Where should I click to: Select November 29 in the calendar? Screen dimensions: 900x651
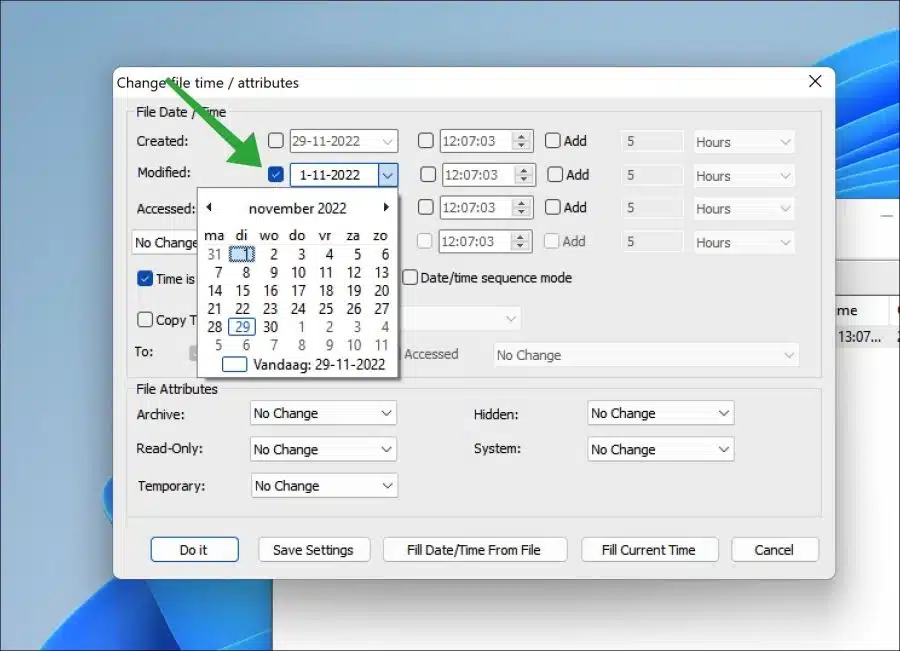click(242, 327)
